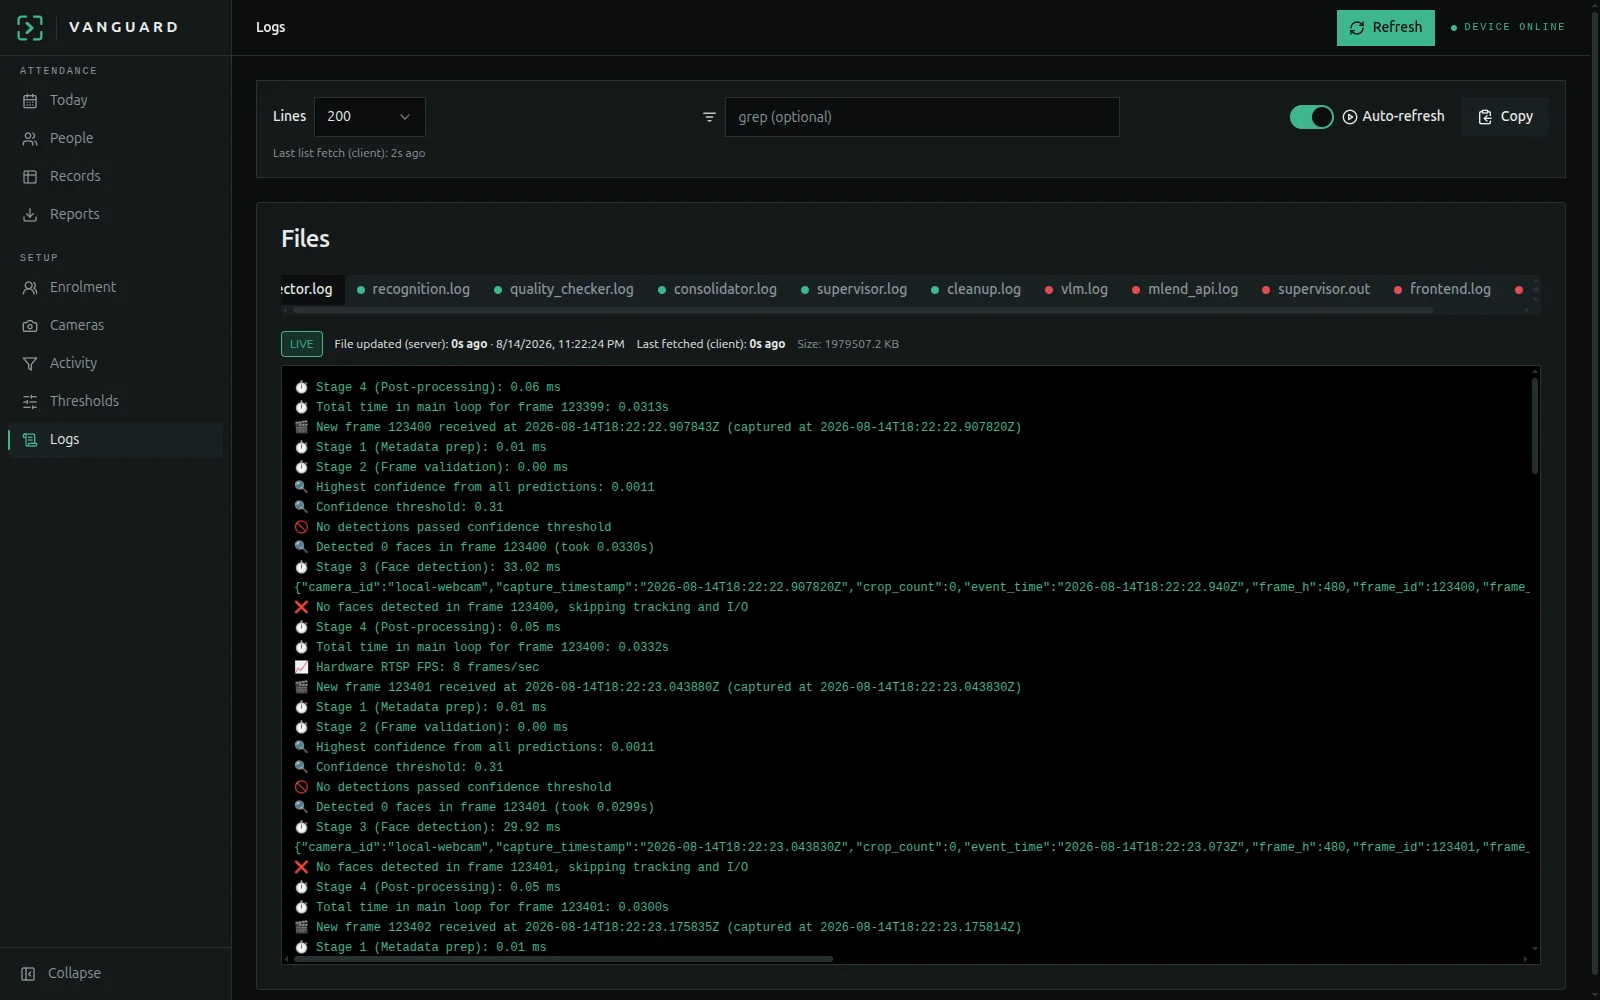Viewport: 1600px width, 1000px height.
Task: Click 'Size: 1979507.2 KB' text
Action: pyautogui.click(x=848, y=344)
